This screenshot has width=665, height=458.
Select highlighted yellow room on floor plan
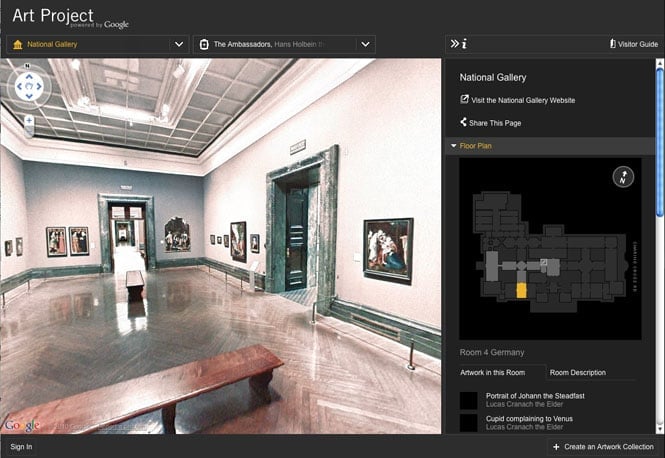(521, 290)
